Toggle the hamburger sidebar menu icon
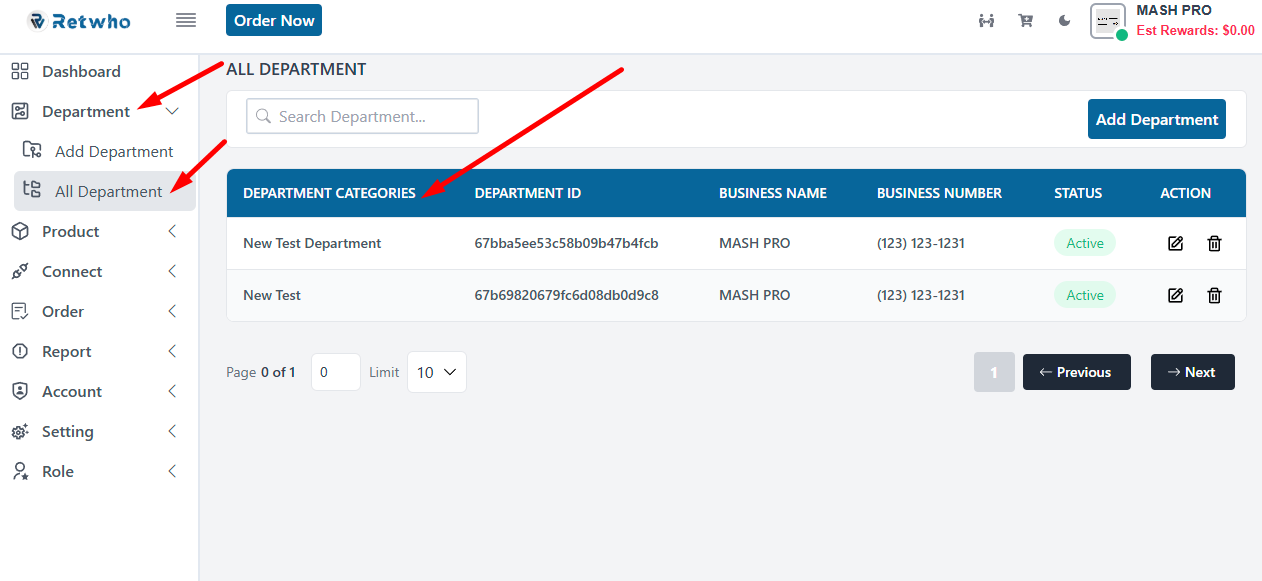The image size is (1262, 581). coord(185,20)
